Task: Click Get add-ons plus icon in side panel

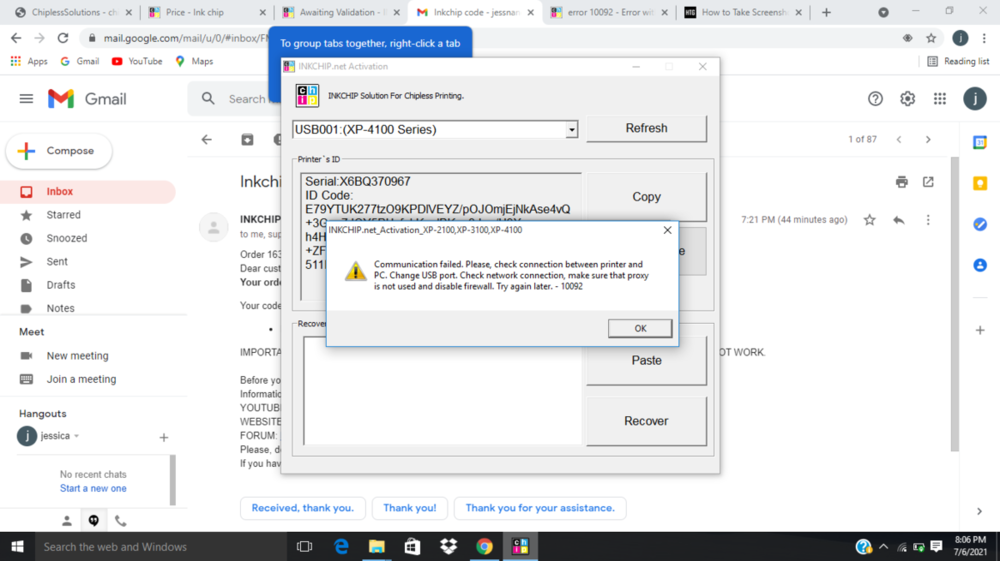Action: pos(980,330)
